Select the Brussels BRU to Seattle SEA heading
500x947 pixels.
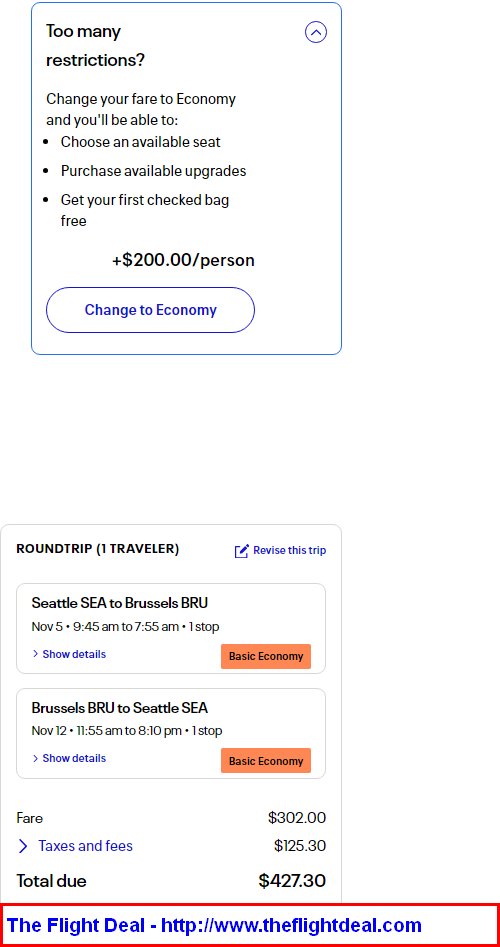coord(120,707)
